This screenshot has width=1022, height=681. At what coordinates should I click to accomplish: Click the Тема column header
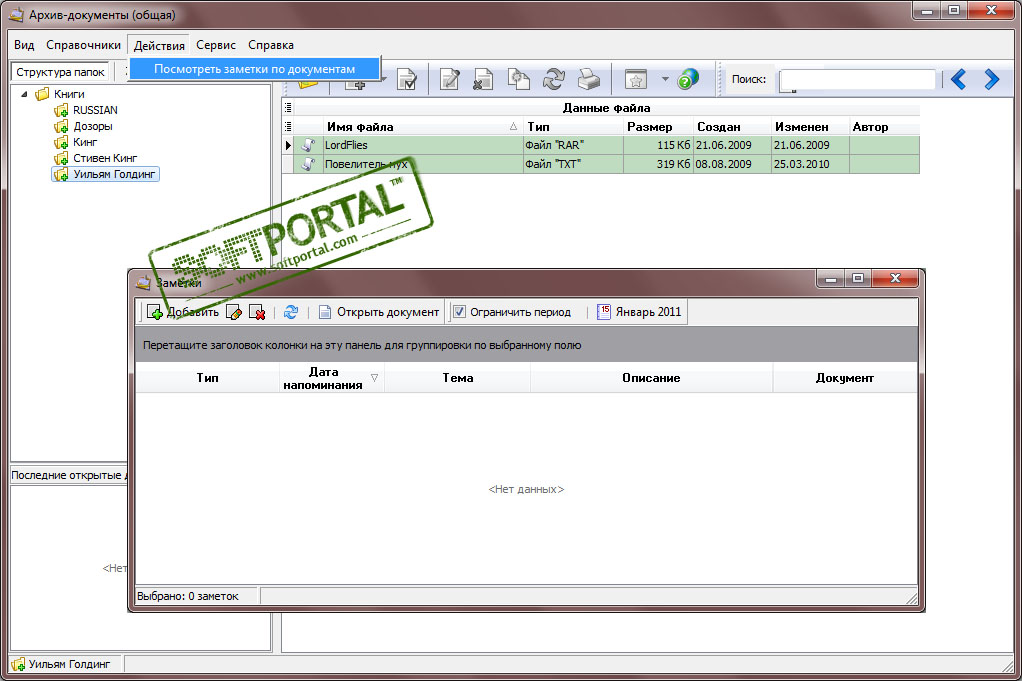coord(458,378)
